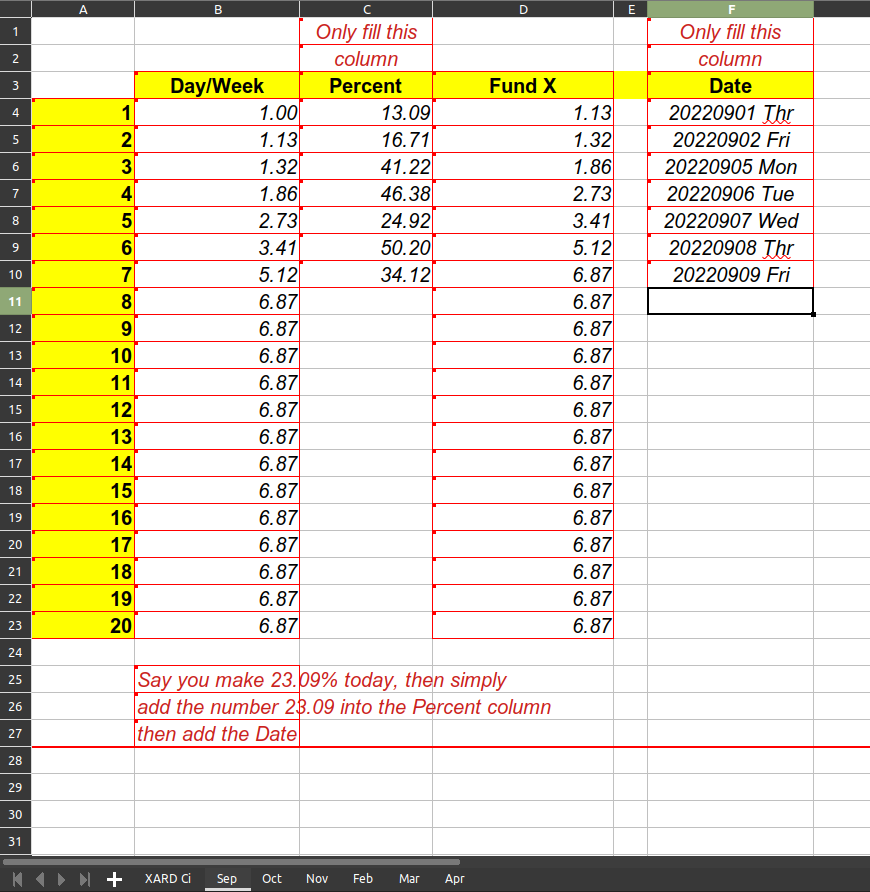Click the Day/Week header cell
The height and width of the screenshot is (892, 870).
point(217,85)
